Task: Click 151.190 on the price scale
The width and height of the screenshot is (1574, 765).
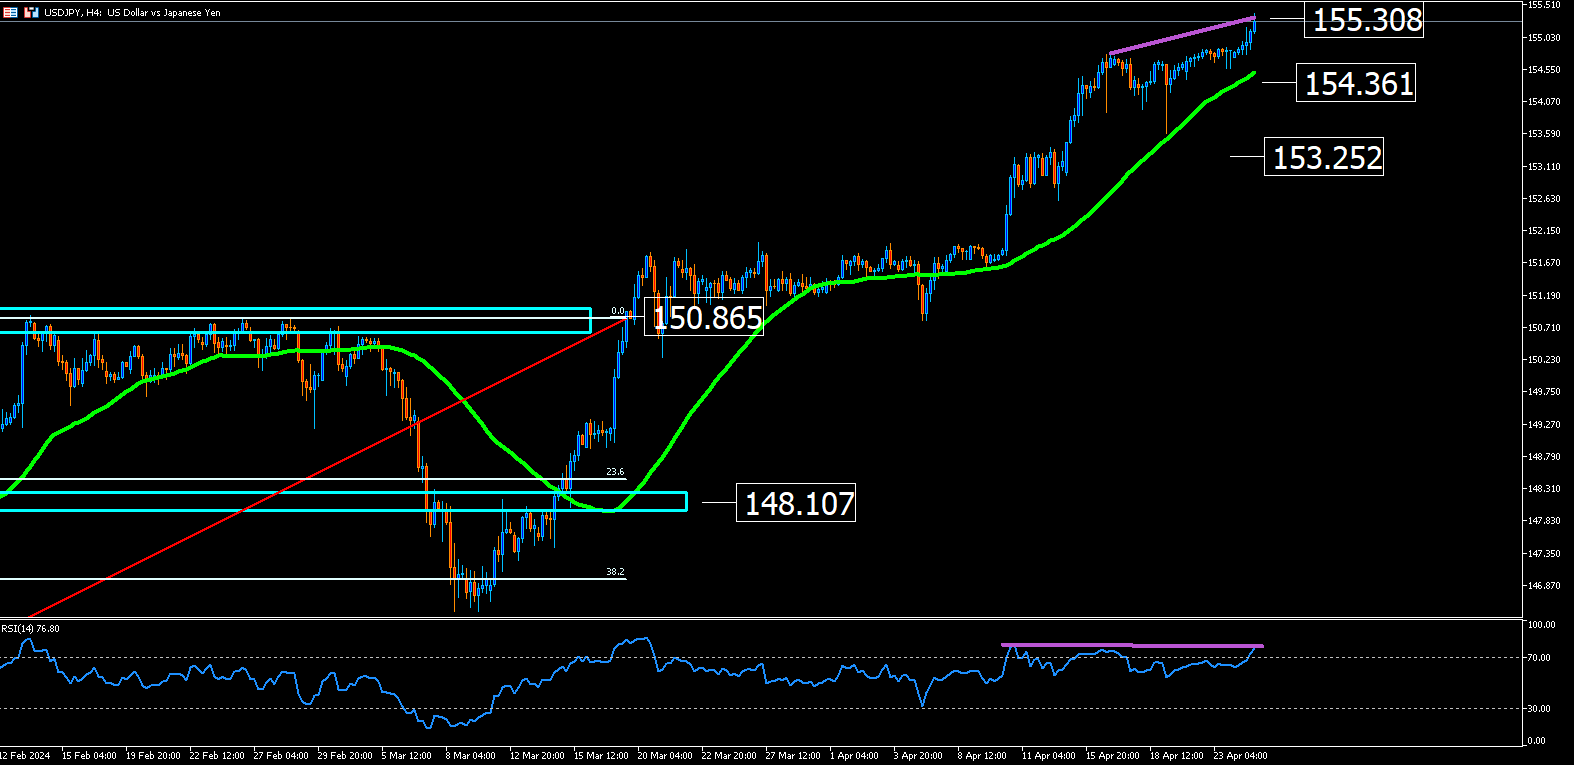Action: point(1544,296)
